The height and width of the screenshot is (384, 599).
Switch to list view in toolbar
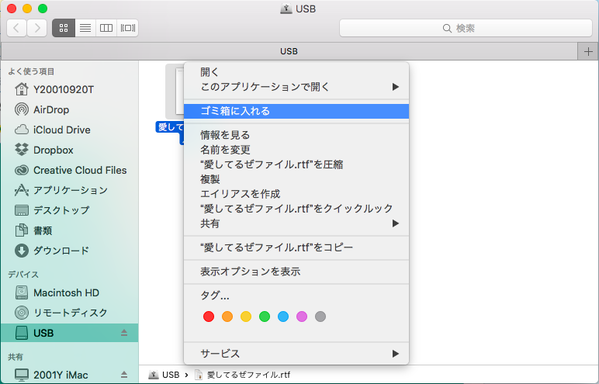click(85, 28)
